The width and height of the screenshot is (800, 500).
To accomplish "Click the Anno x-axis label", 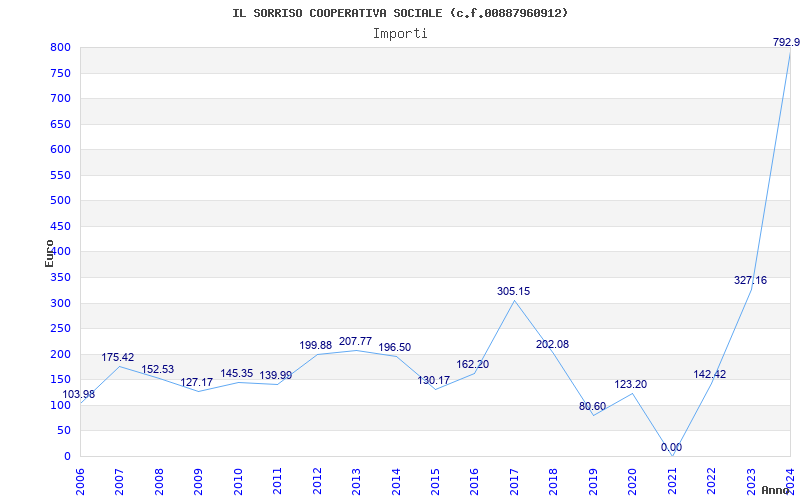I will click(x=776, y=490).
